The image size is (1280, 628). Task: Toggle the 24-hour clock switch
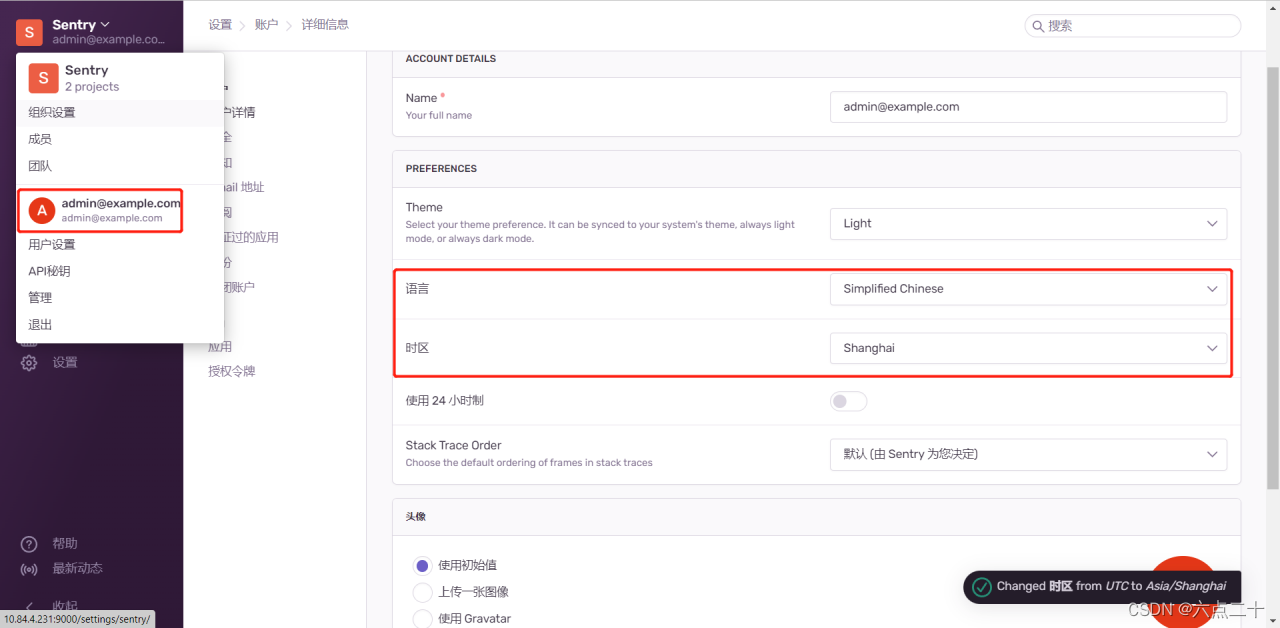[x=848, y=401]
